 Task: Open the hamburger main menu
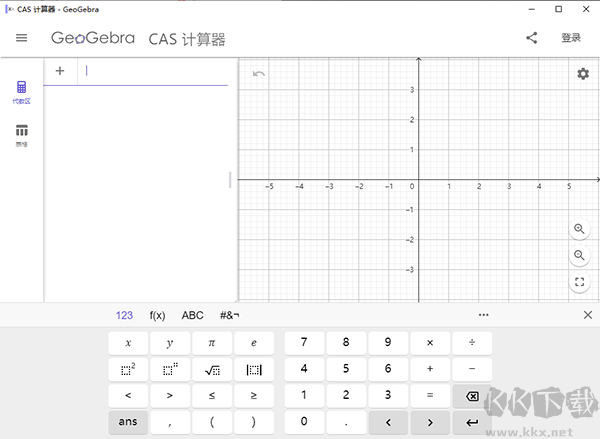pyautogui.click(x=21, y=39)
